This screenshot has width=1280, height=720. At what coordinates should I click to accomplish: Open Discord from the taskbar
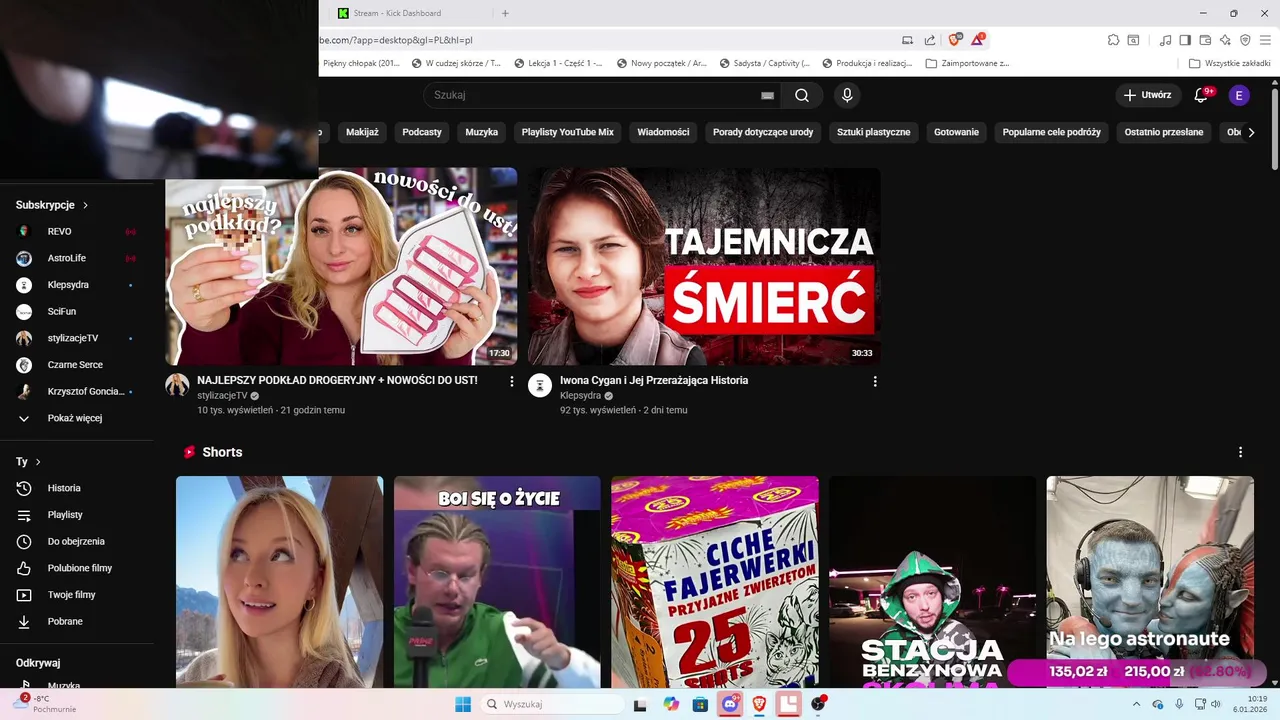[x=730, y=704]
